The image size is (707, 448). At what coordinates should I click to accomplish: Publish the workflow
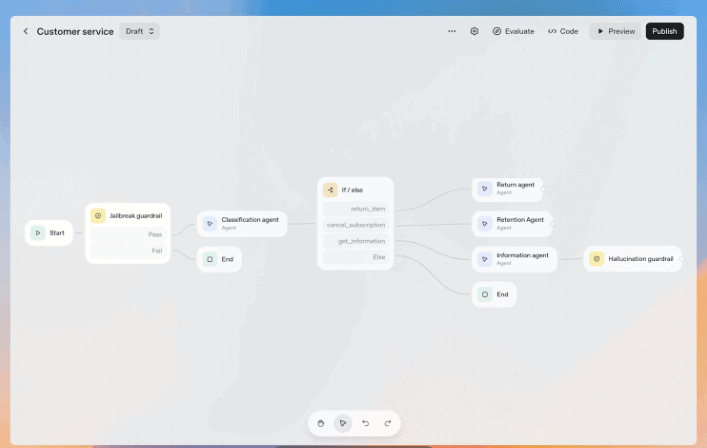pos(664,31)
